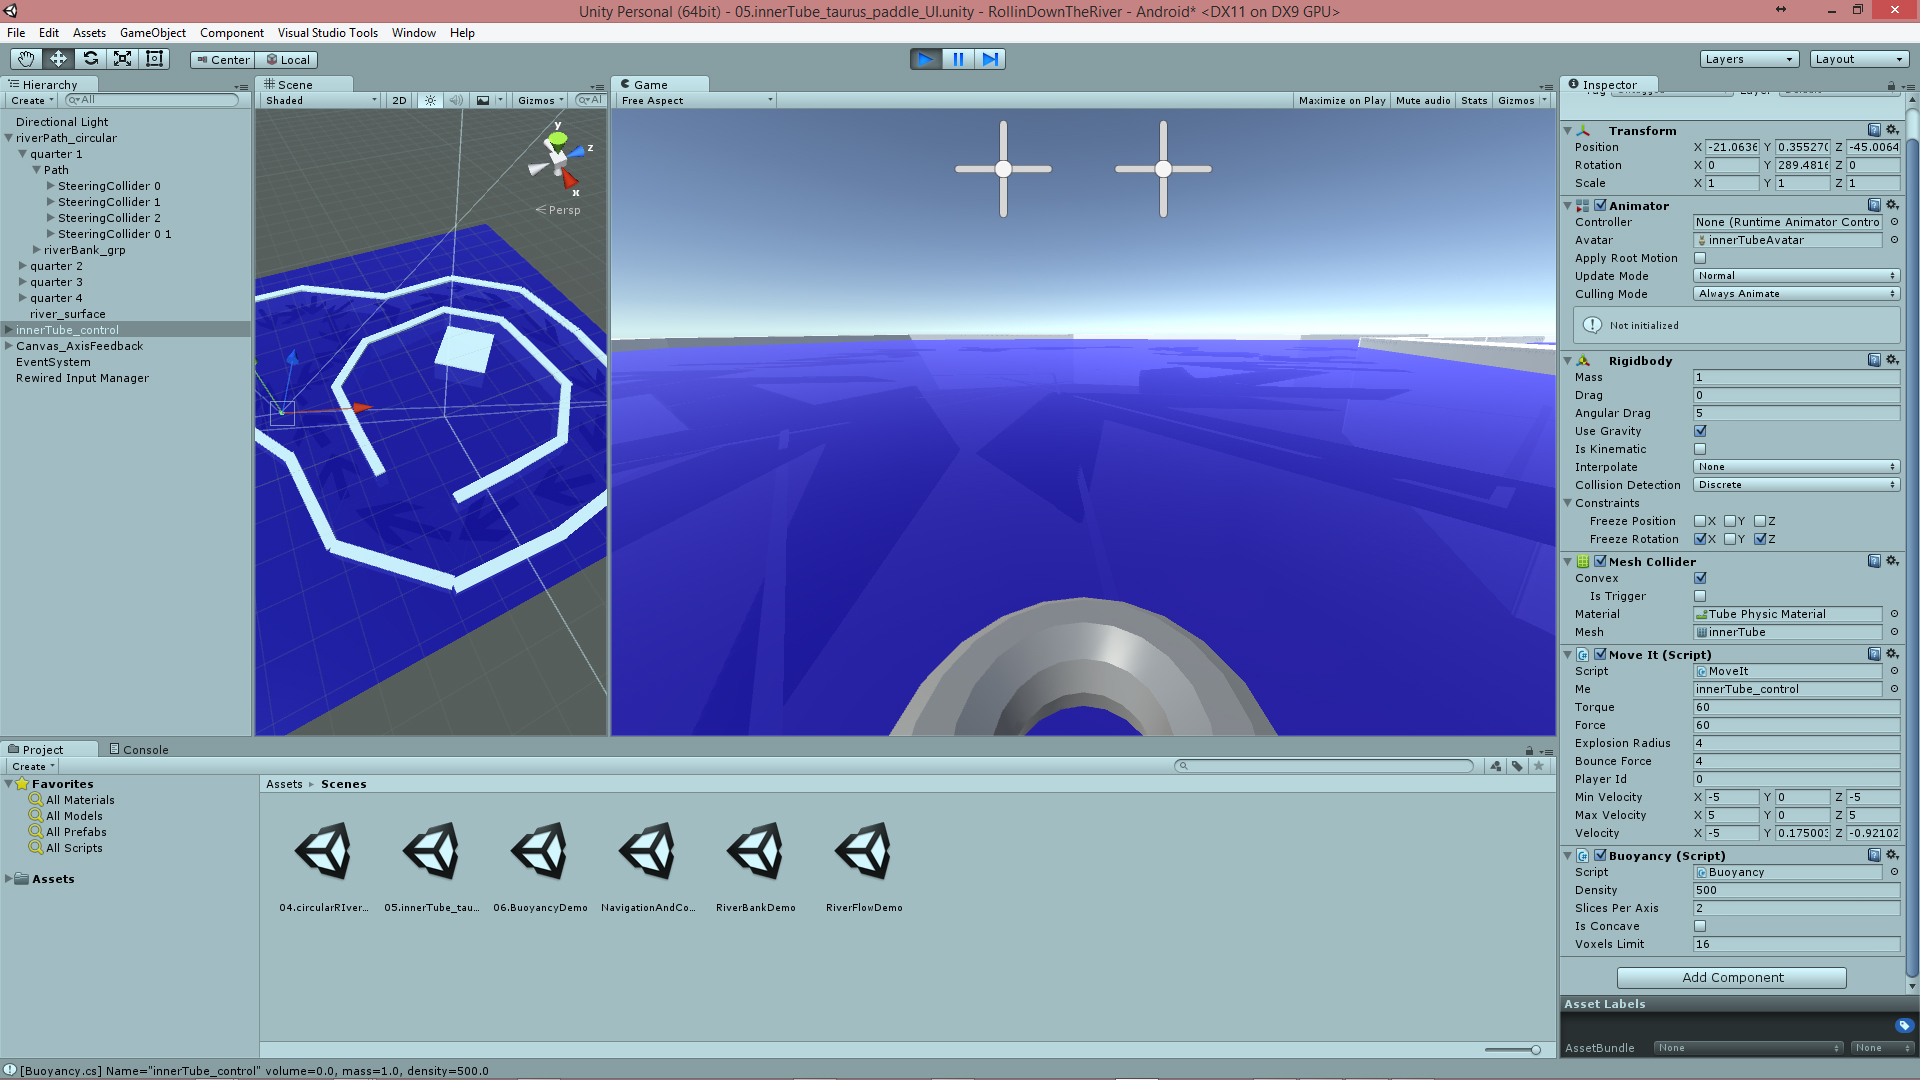Click the Step frame button

click(x=989, y=59)
